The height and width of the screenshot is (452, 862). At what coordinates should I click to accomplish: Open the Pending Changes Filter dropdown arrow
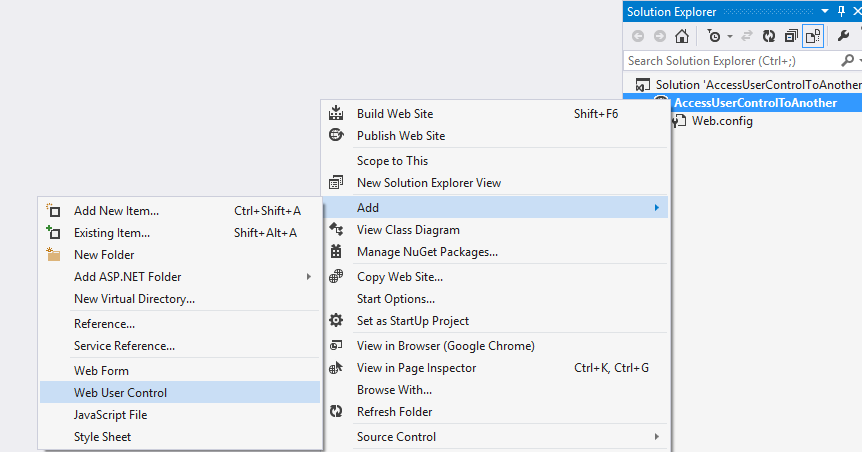[x=730, y=36]
